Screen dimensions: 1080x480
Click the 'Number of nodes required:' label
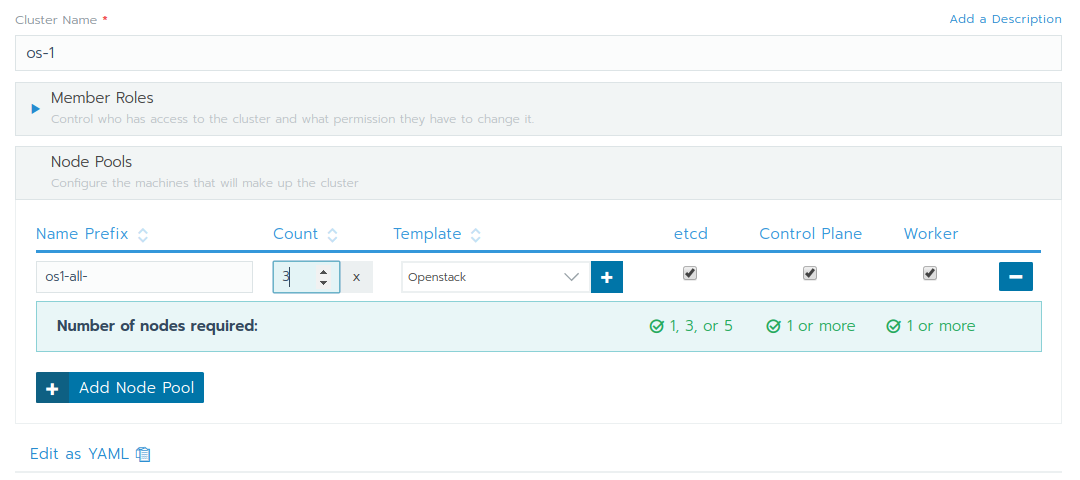157,326
